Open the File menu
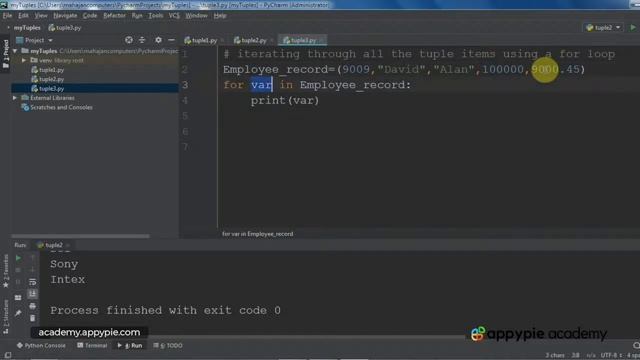The width and height of the screenshot is (640, 360). (x=7, y=16)
